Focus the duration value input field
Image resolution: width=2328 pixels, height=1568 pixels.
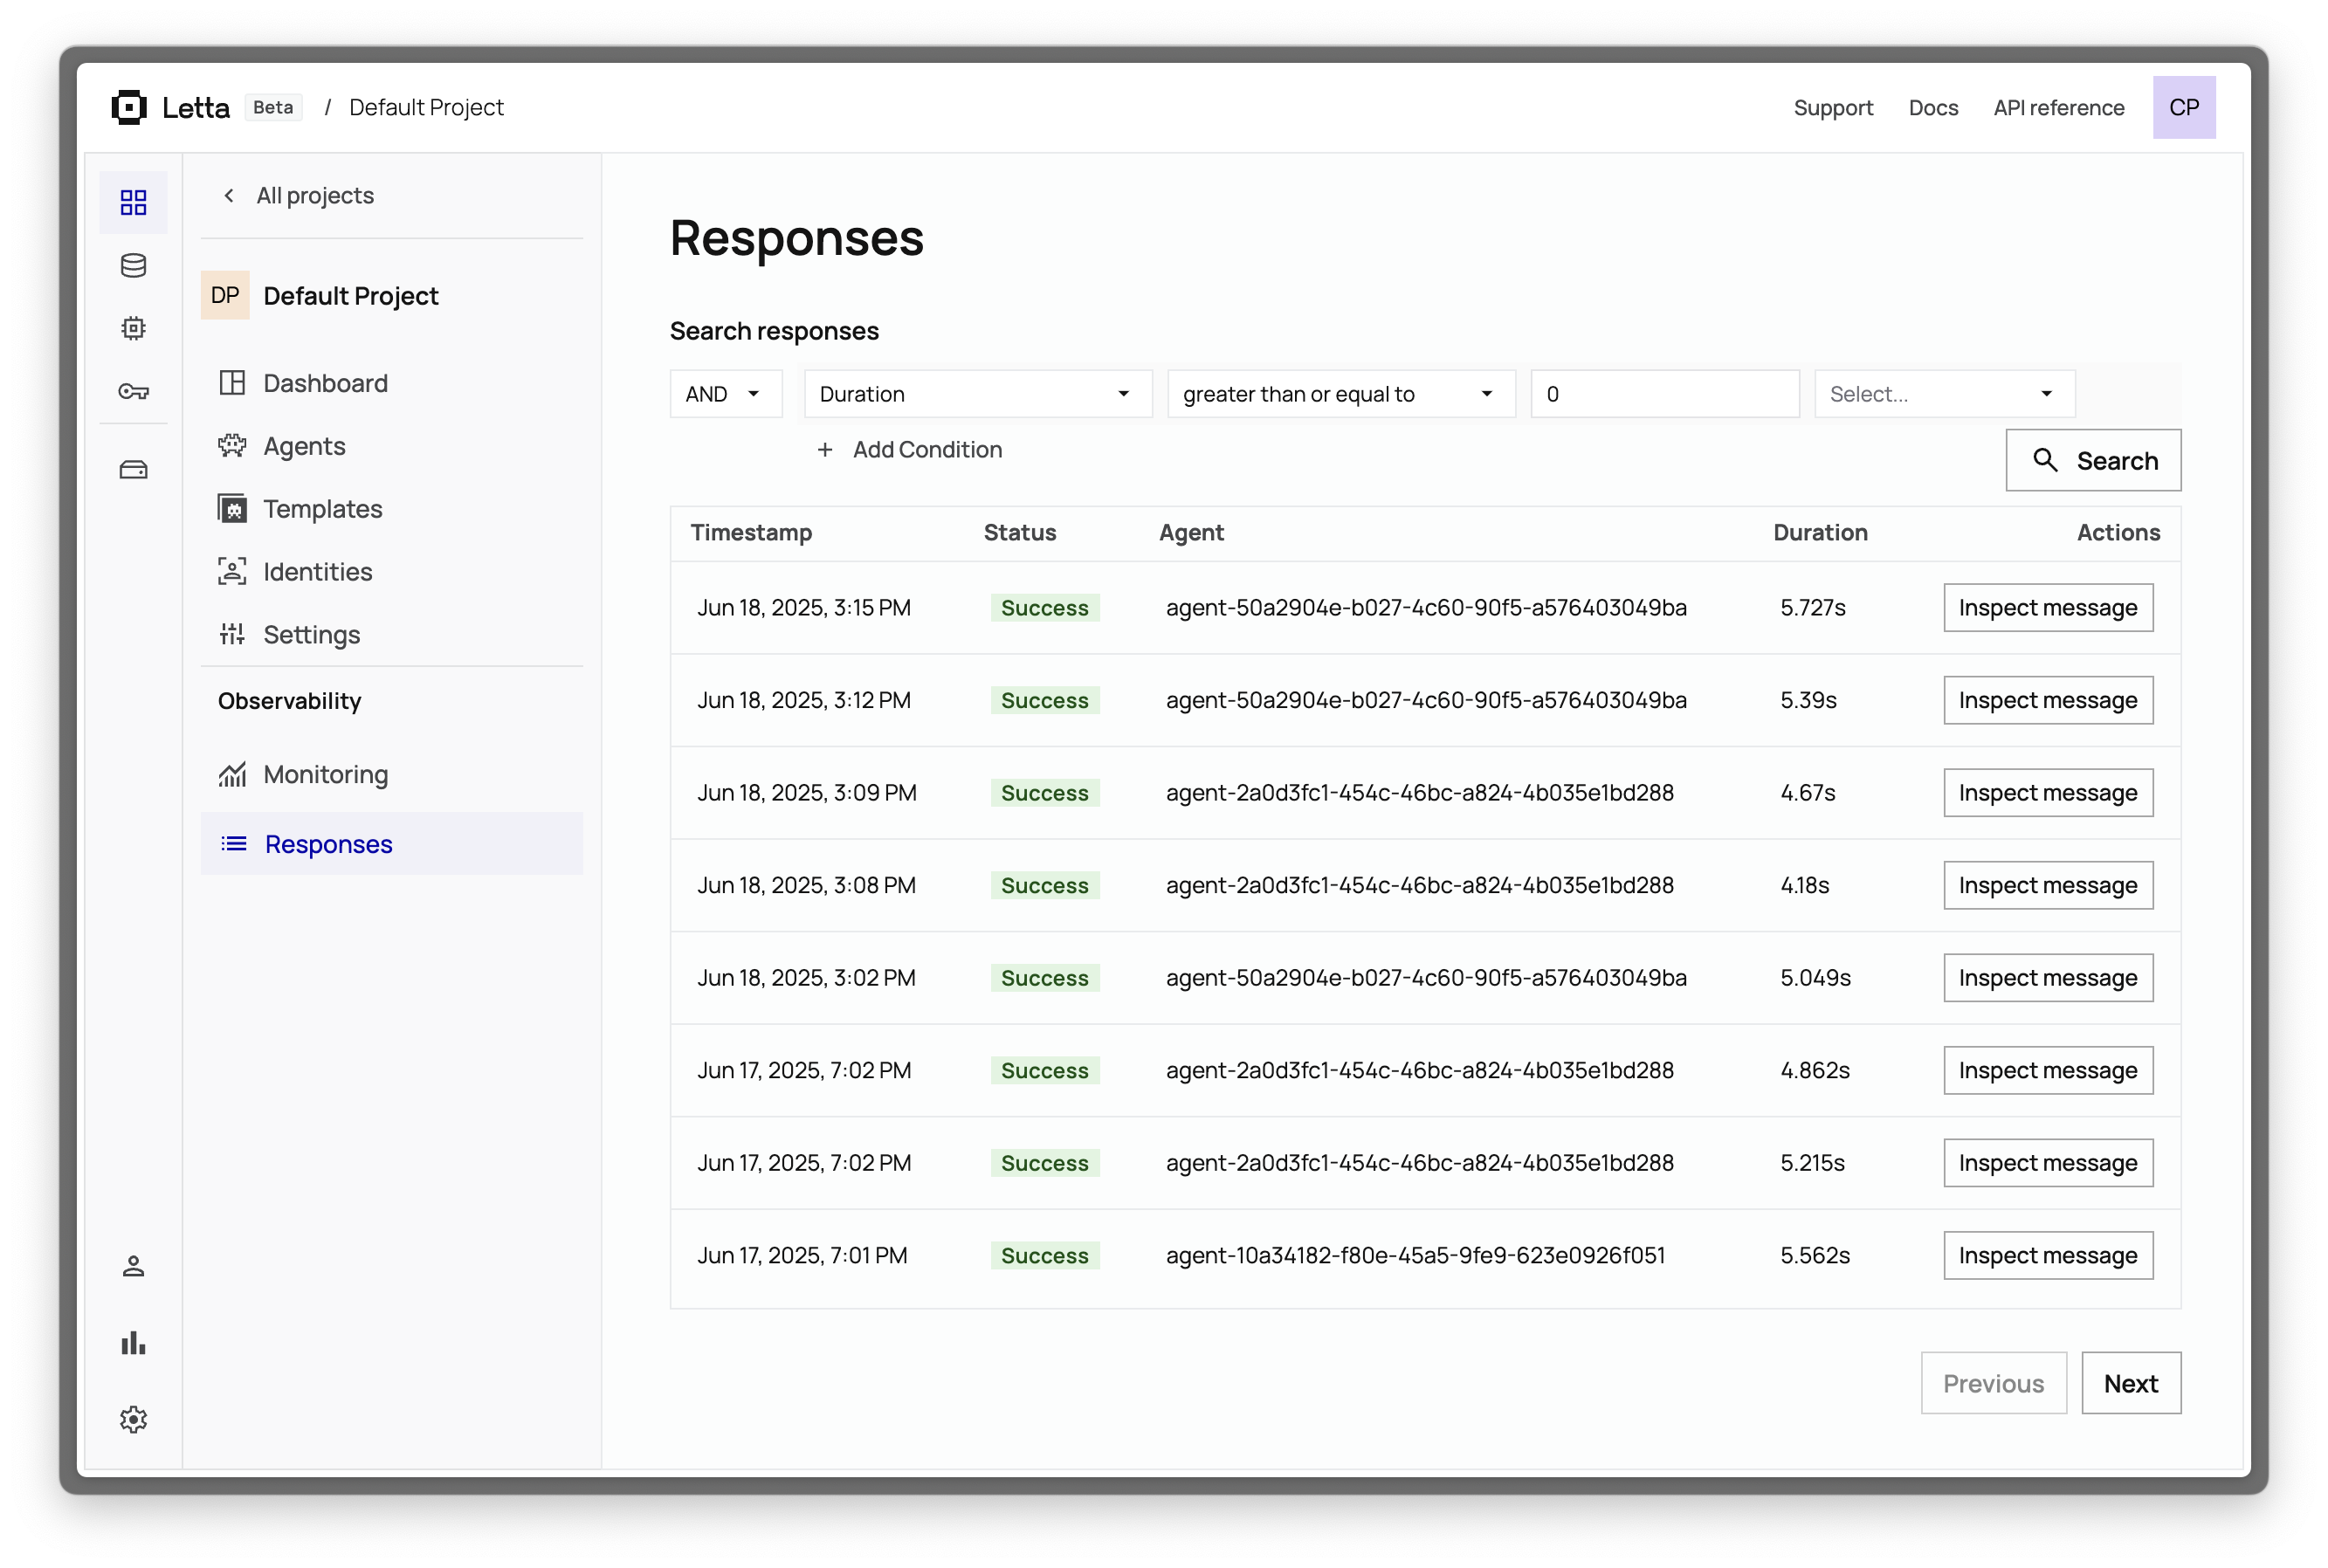[1664, 394]
